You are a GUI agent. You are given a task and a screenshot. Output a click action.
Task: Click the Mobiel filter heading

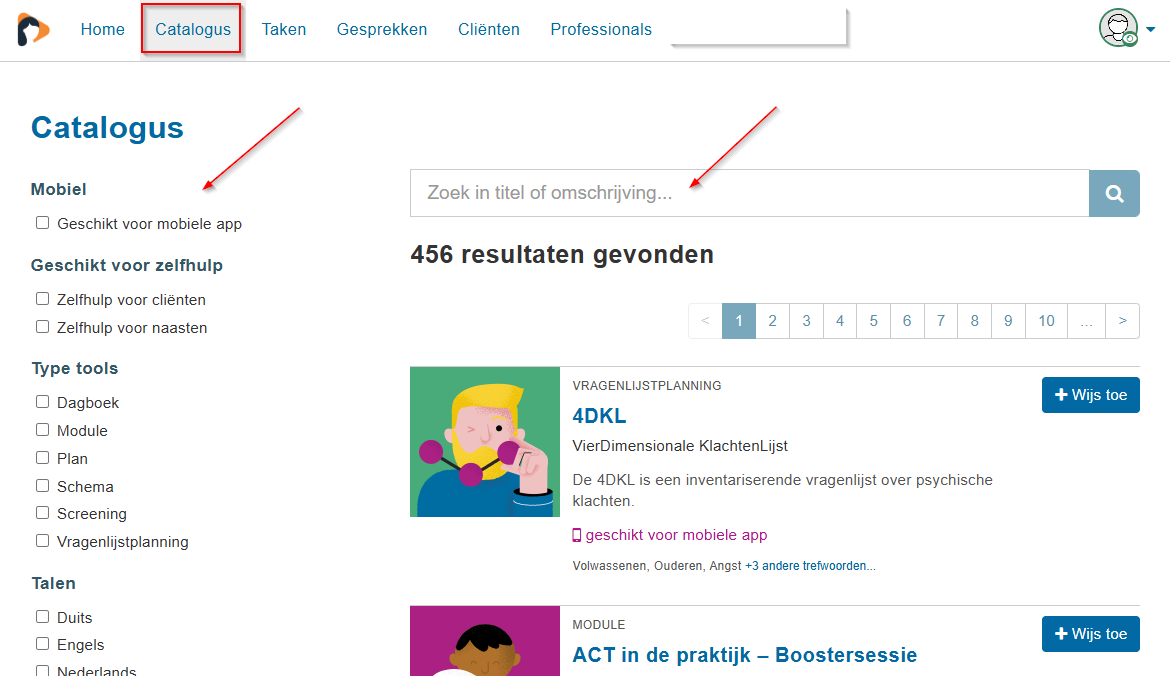pos(58,190)
